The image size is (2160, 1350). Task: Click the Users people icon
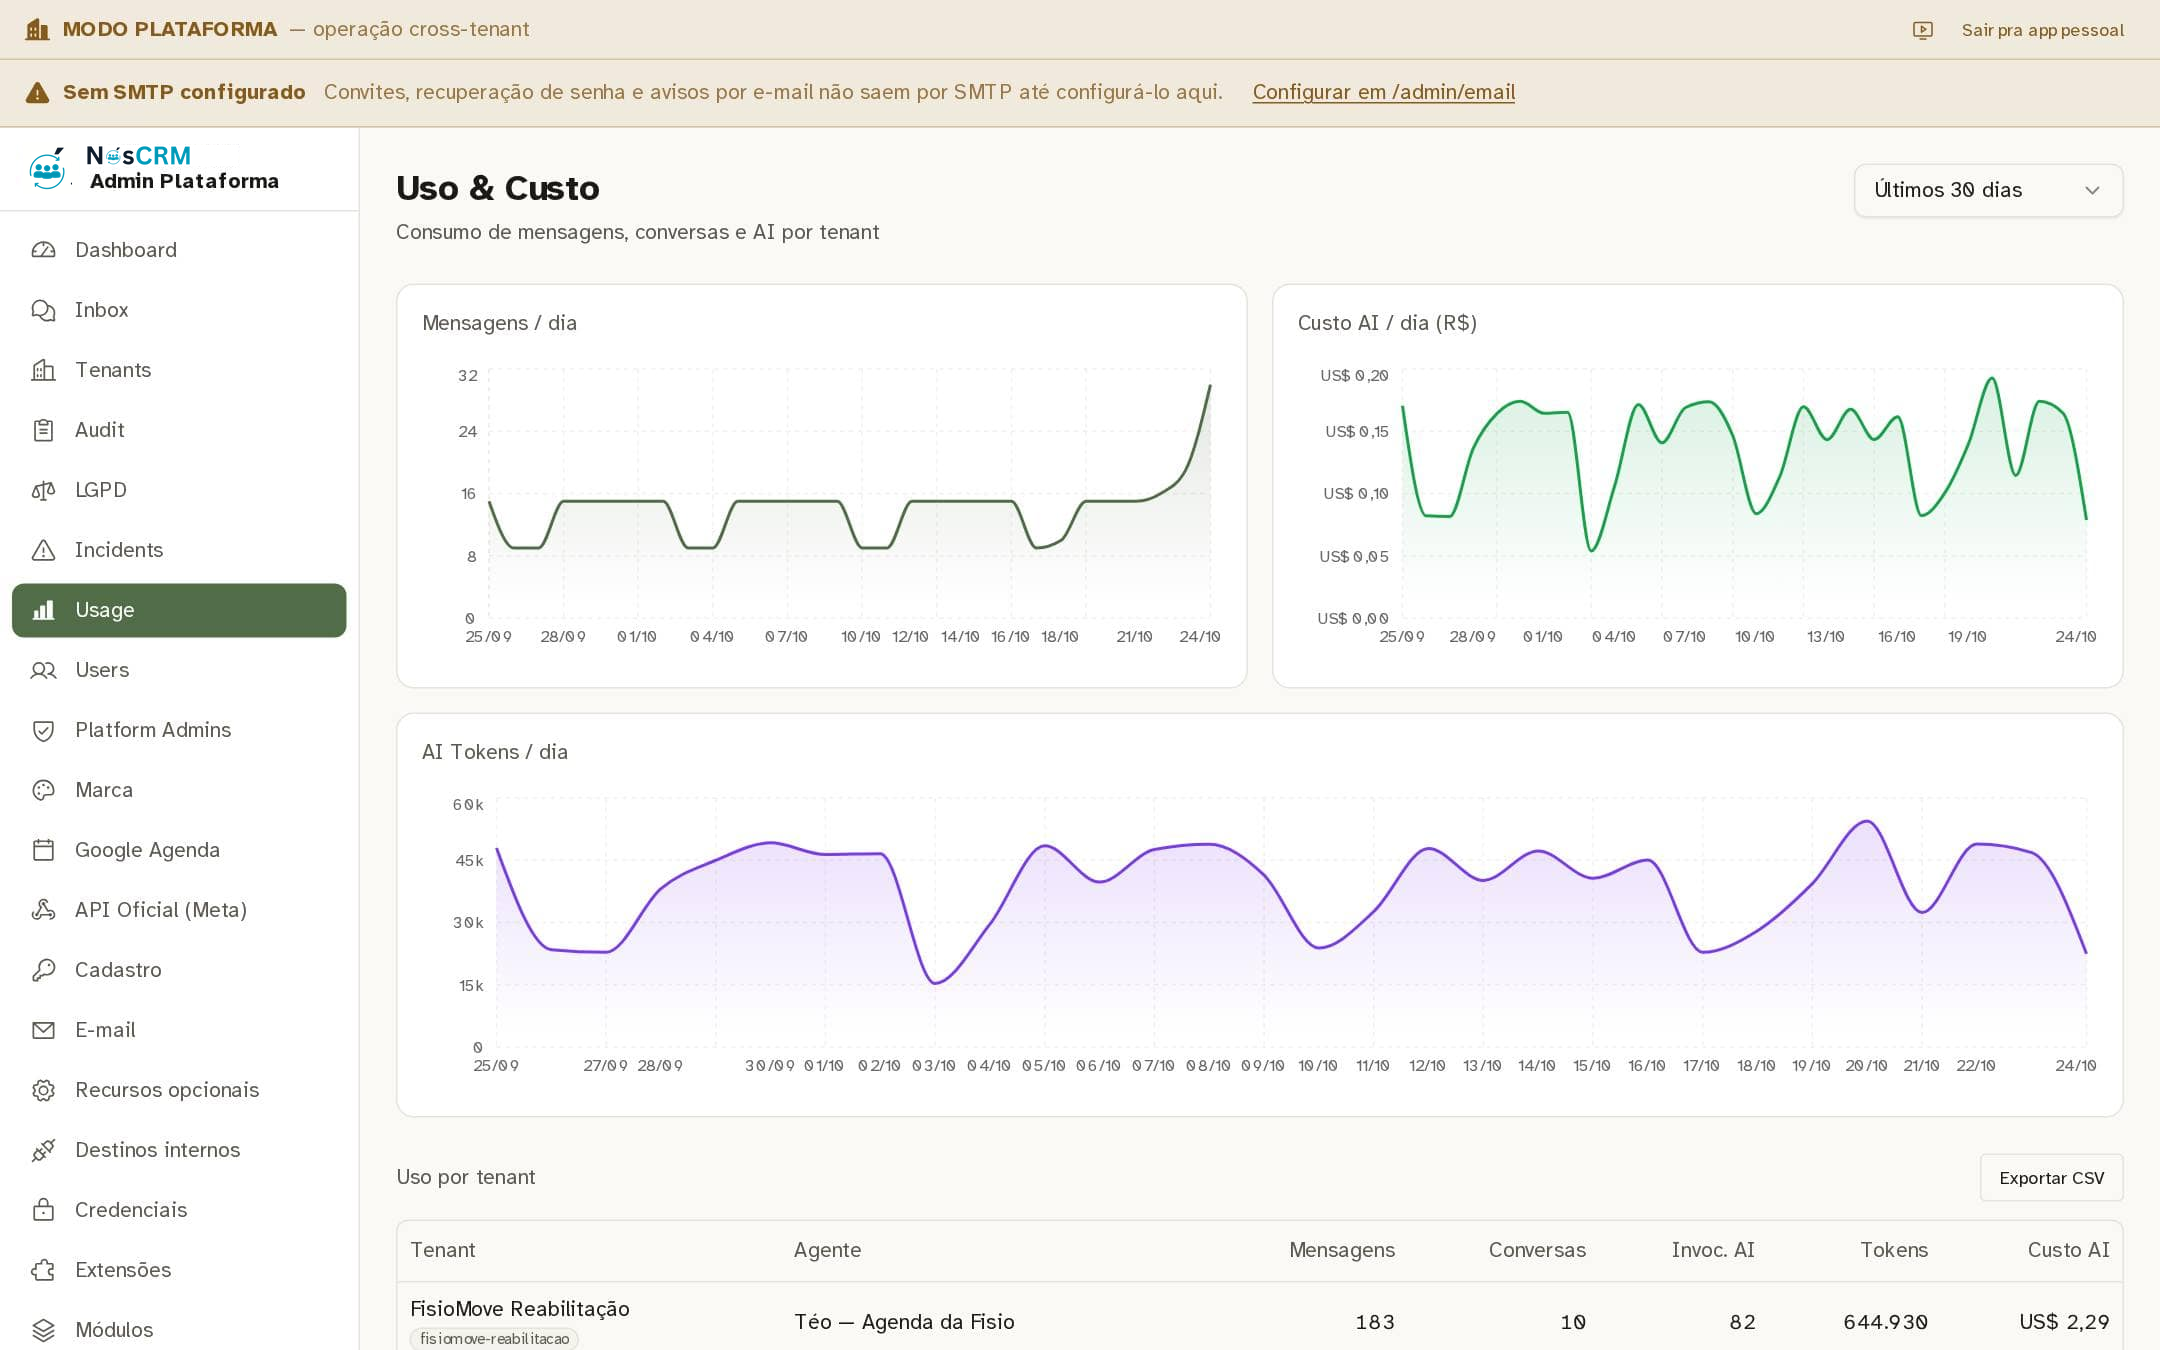pos(43,670)
